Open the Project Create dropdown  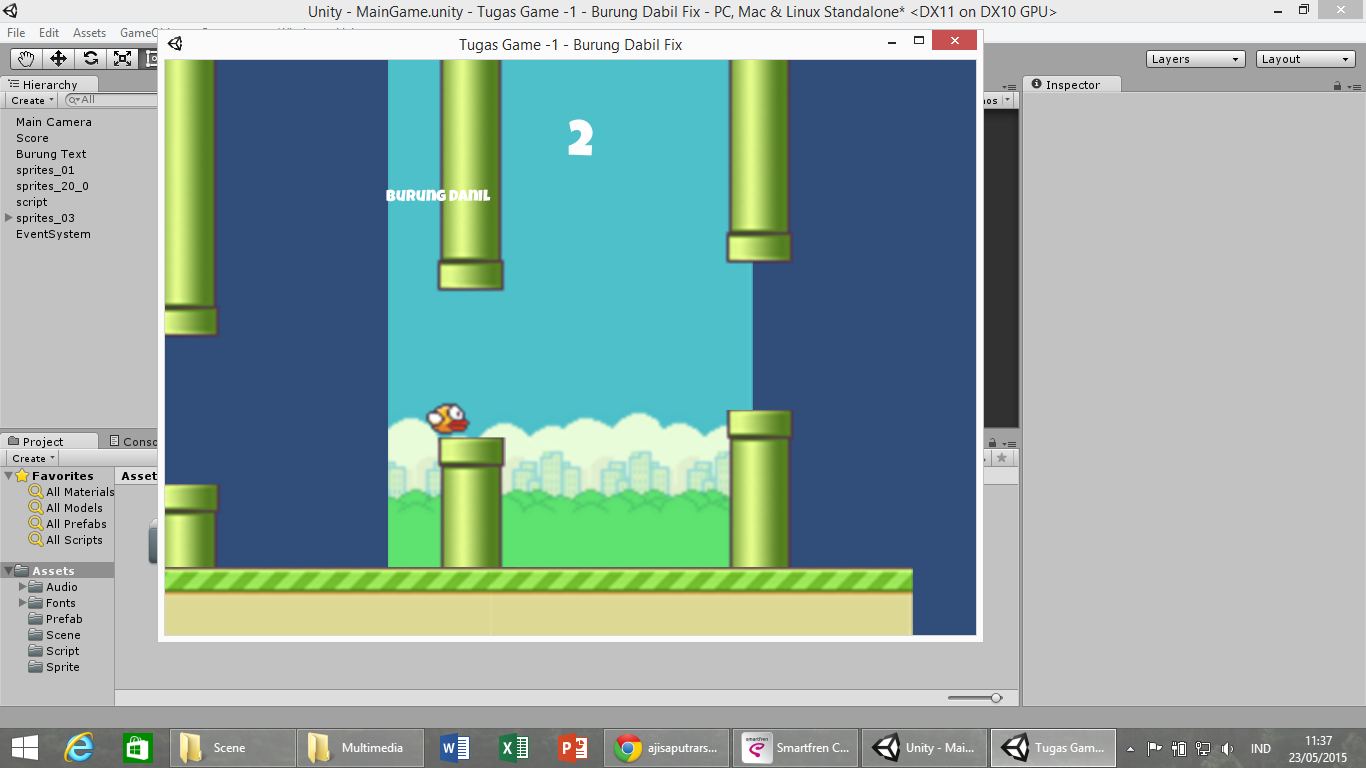[32, 458]
